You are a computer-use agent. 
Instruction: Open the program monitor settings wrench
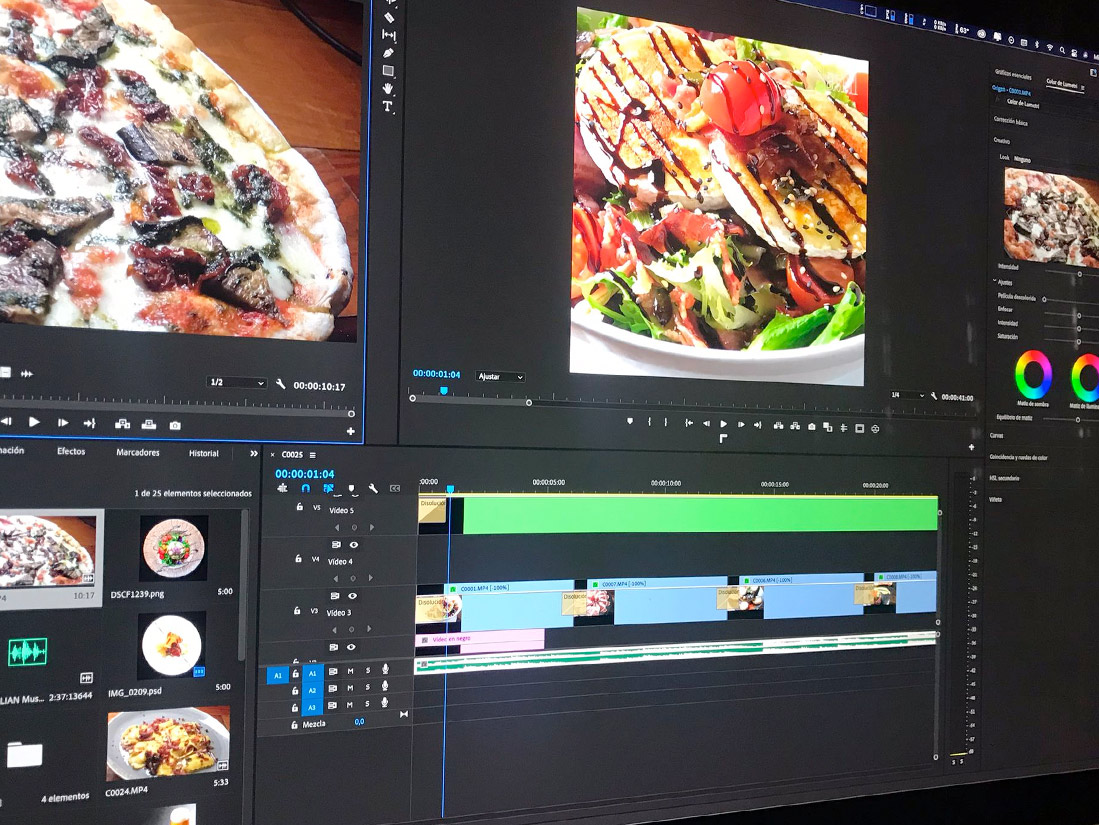[x=934, y=396]
